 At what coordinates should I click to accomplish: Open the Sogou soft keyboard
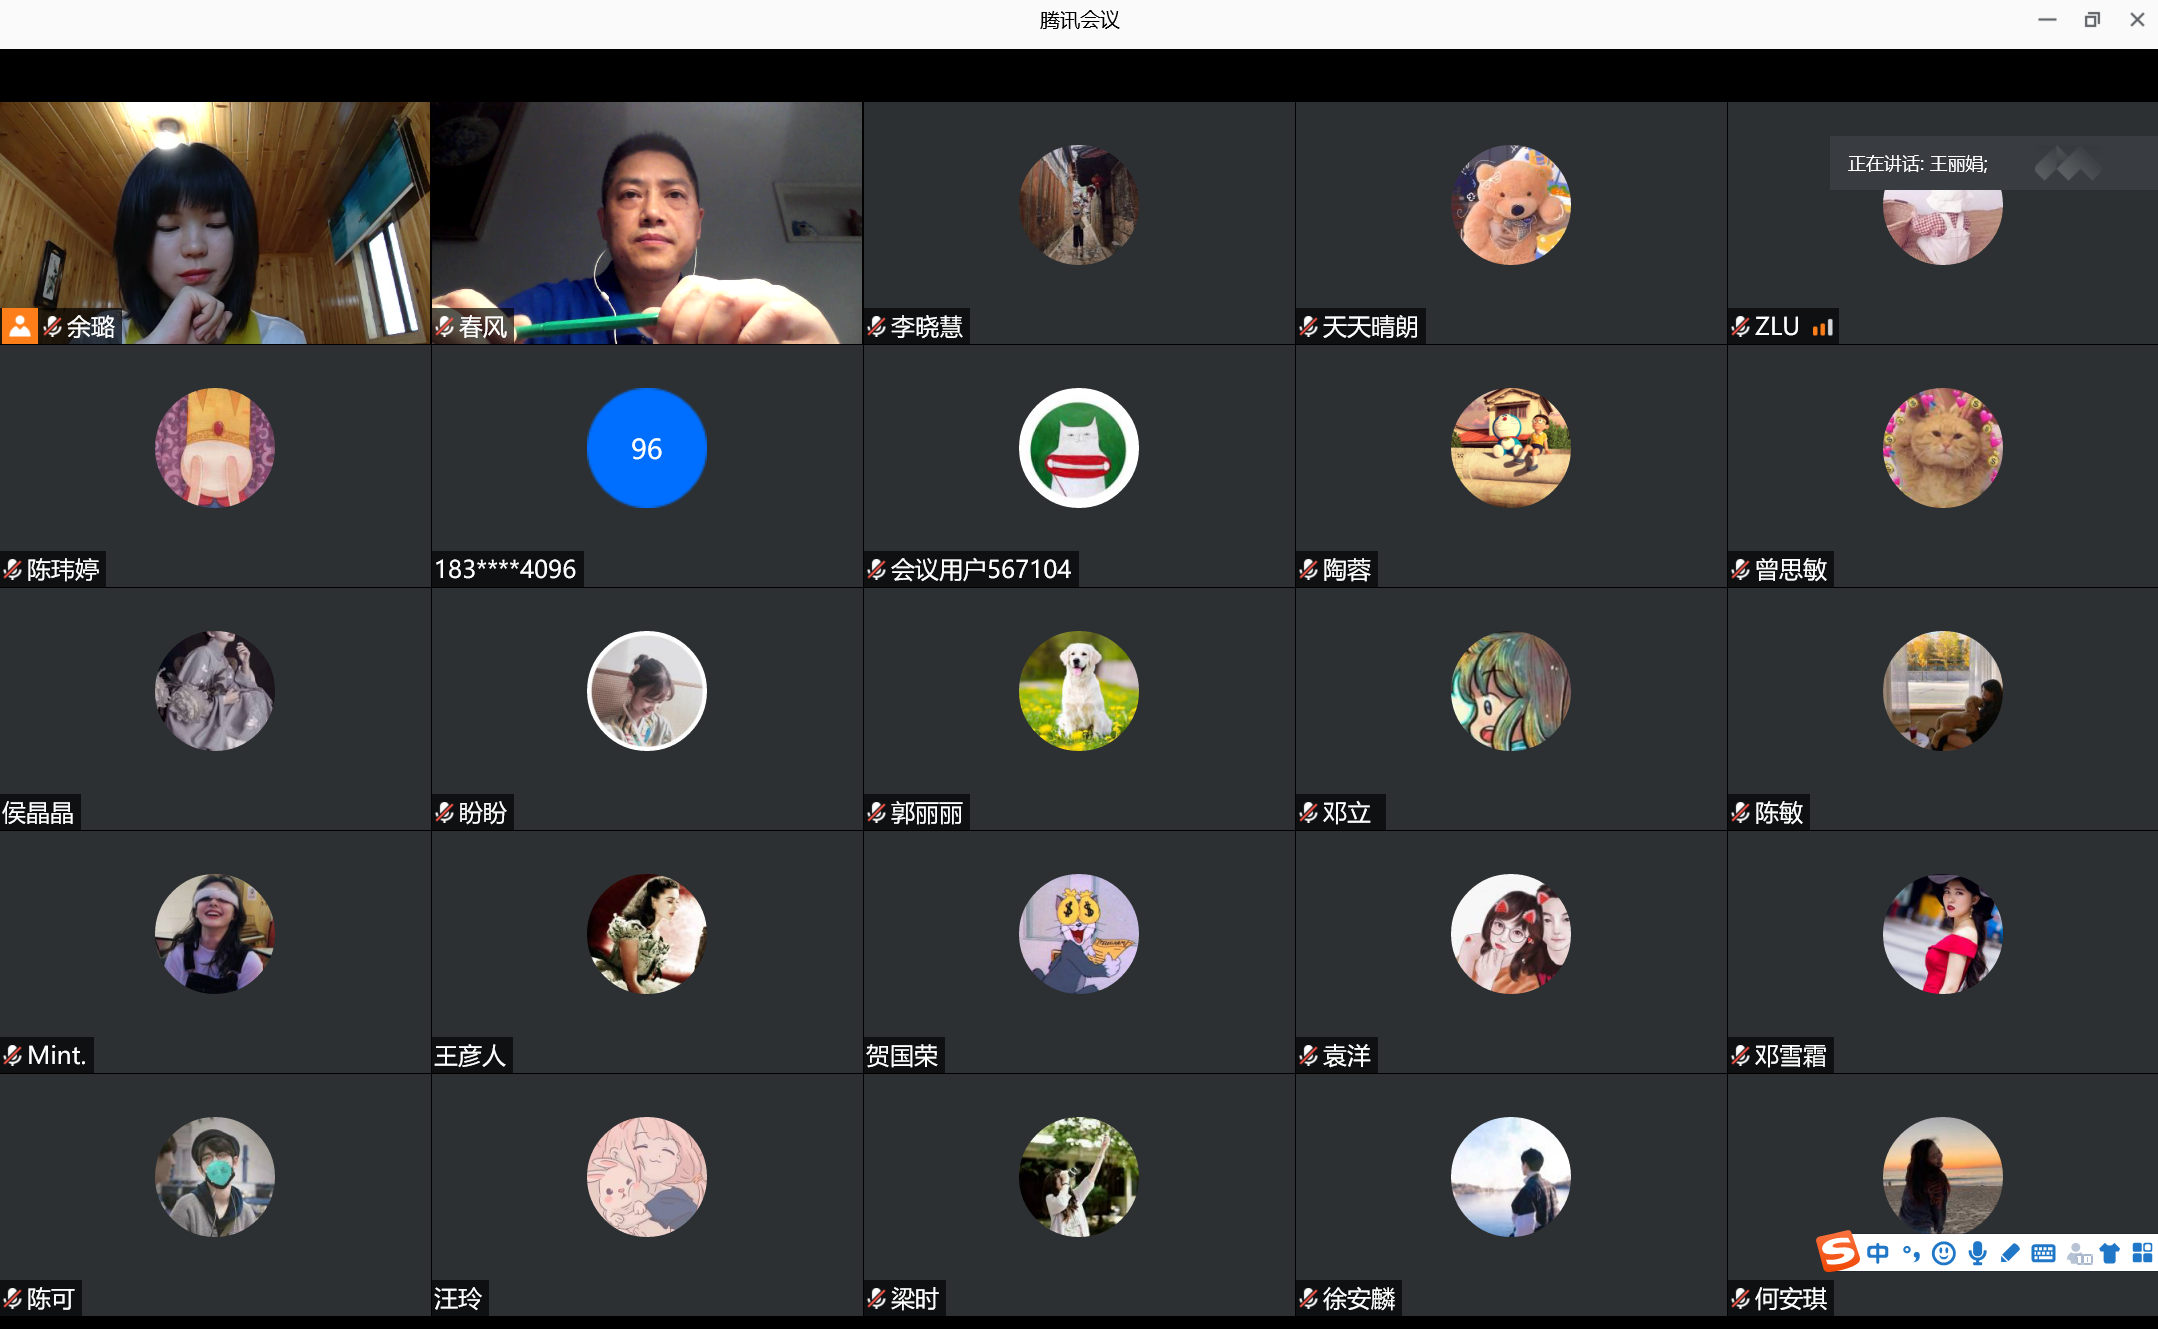pyautogui.click(x=2043, y=1253)
